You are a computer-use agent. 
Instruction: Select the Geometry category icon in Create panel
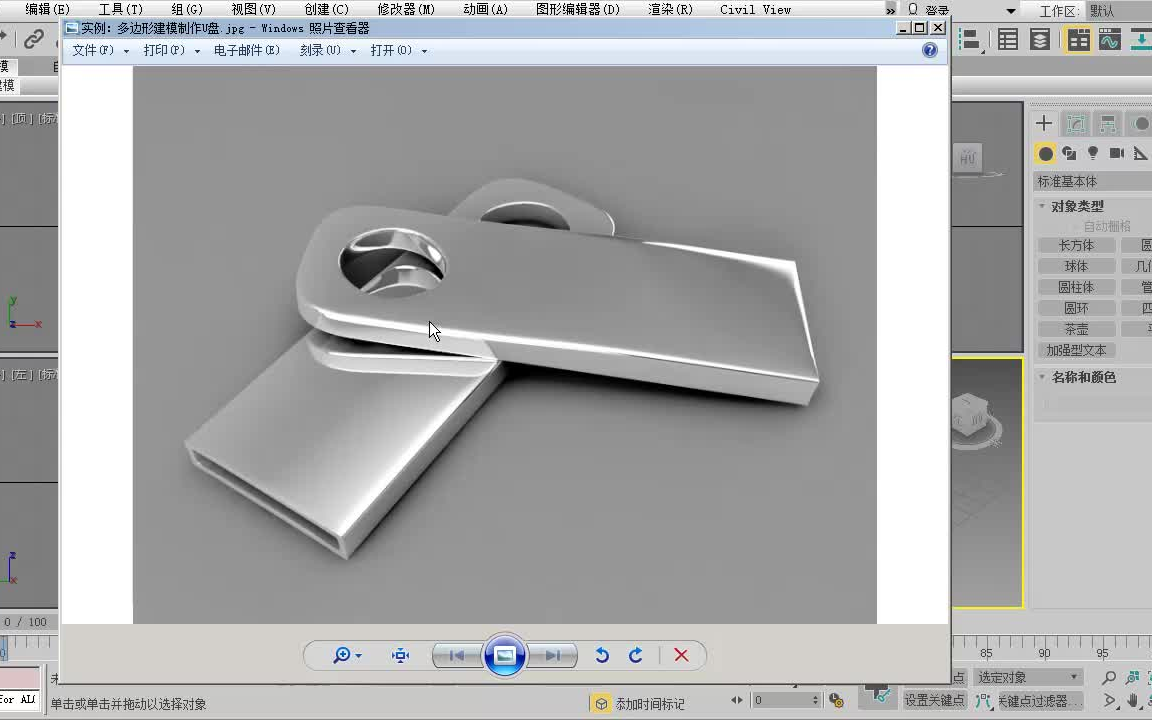(1044, 155)
